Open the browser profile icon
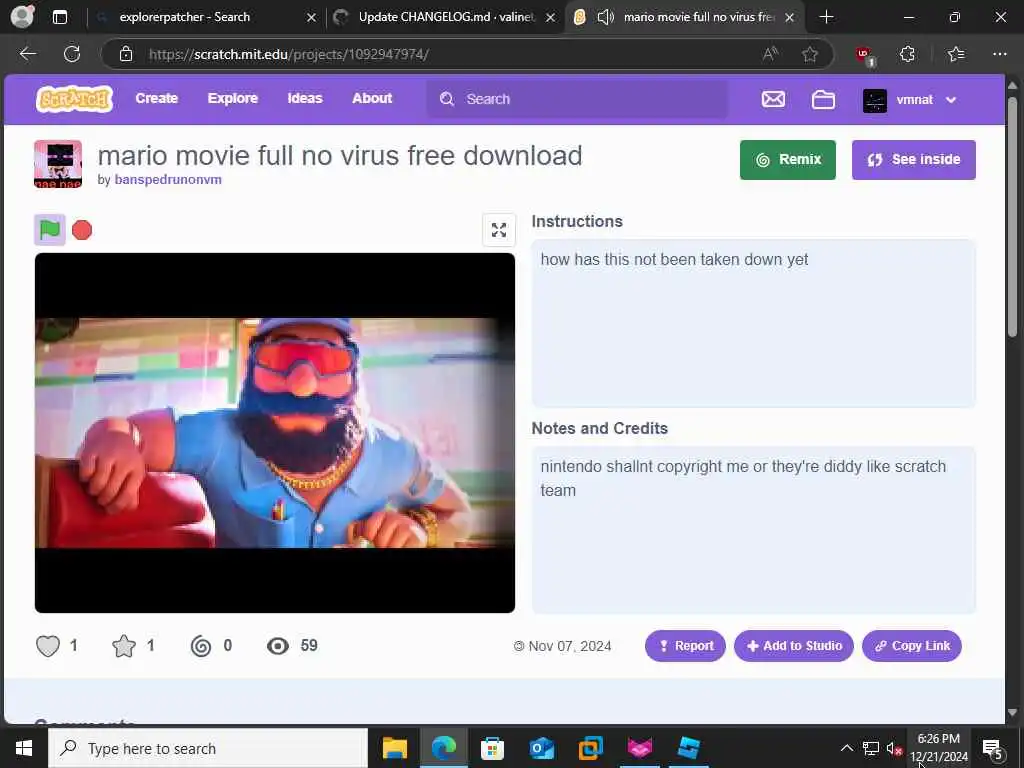The image size is (1024, 768). tap(23, 17)
